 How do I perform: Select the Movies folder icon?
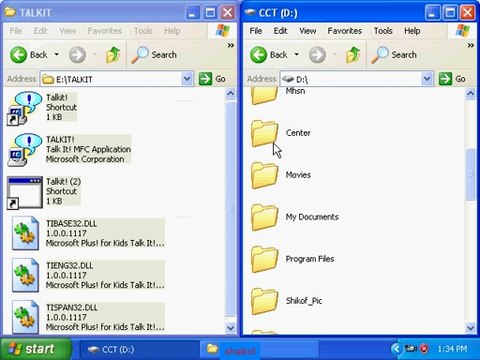point(264,175)
